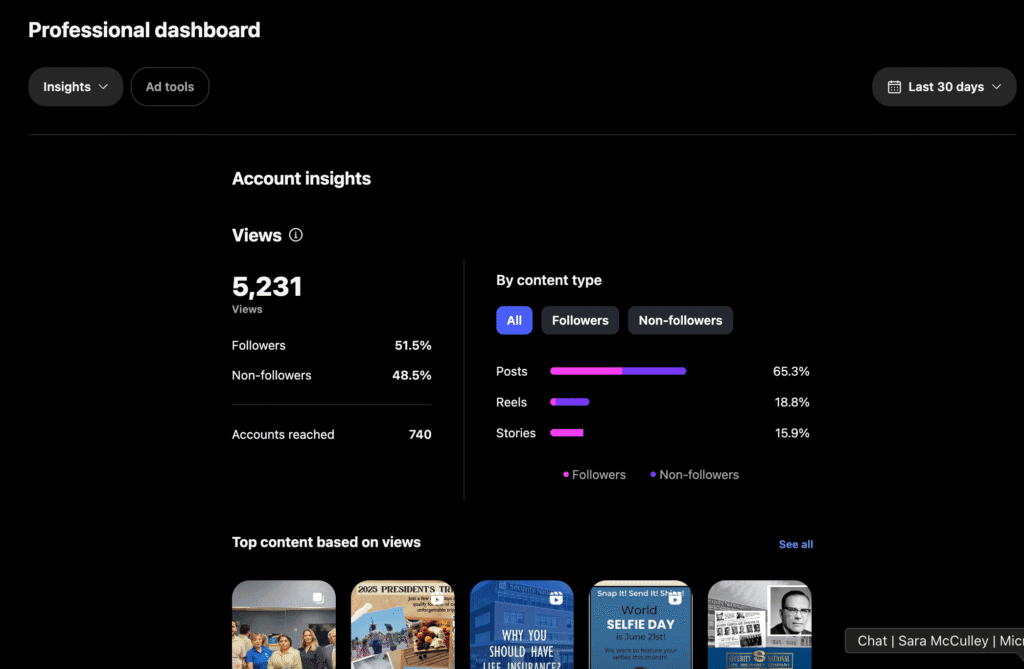Click the Reels percentage bar

click(x=570, y=402)
